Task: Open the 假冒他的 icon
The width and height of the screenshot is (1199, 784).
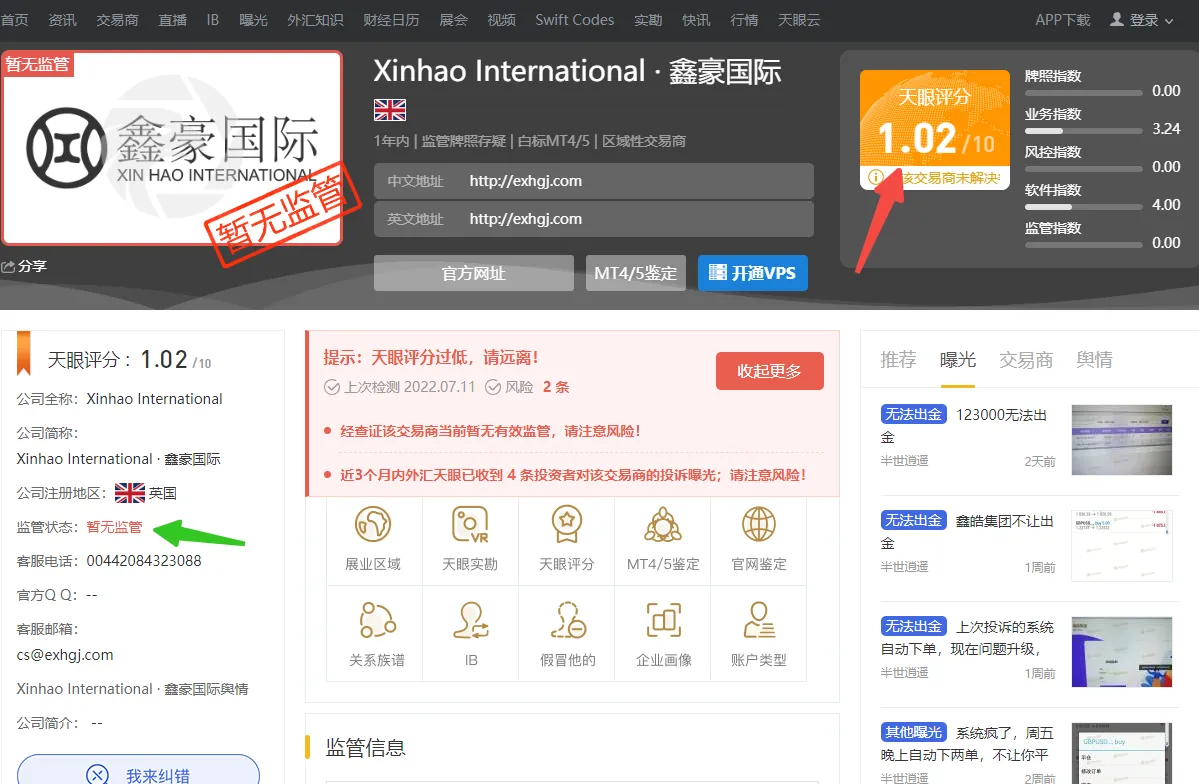Action: click(x=567, y=620)
